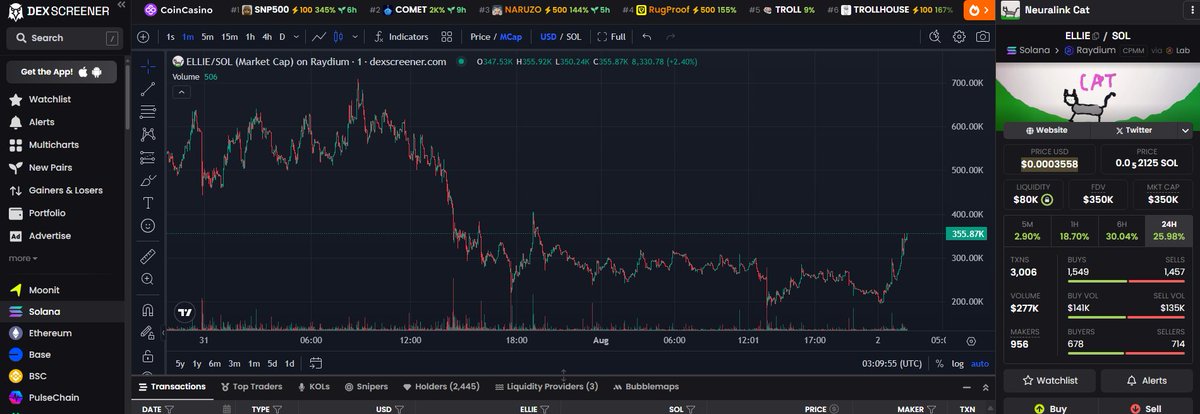The image size is (1200, 414).
Task: Set timeframe to 15m
Action: 230,37
